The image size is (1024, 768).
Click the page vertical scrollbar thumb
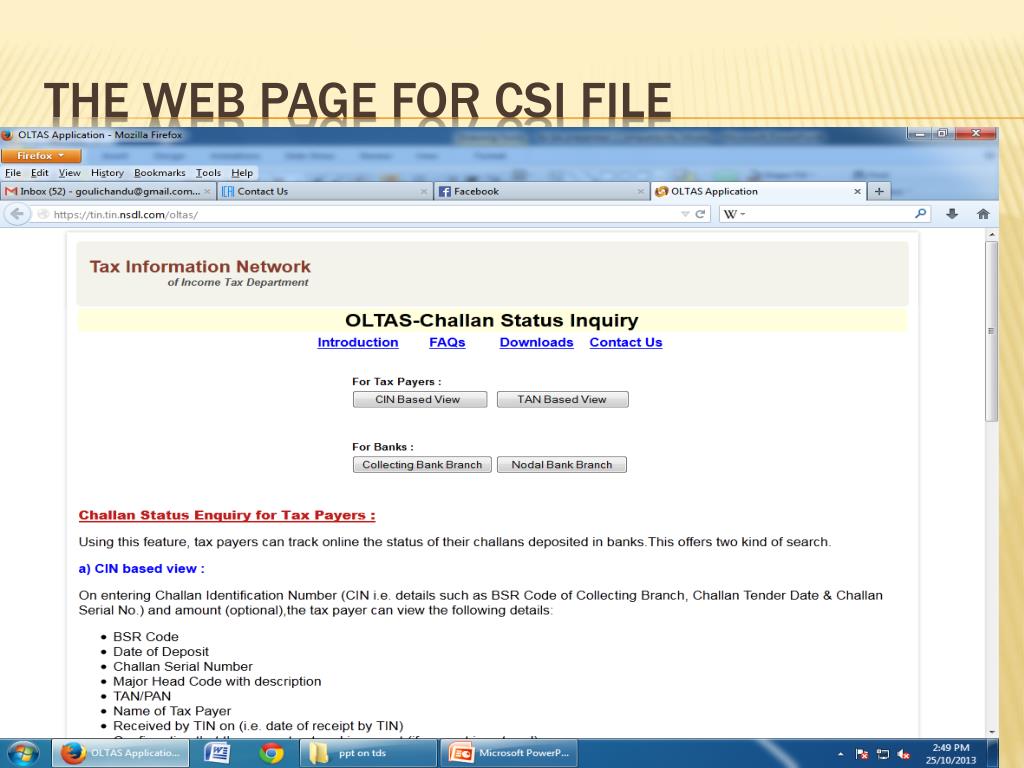(x=991, y=332)
